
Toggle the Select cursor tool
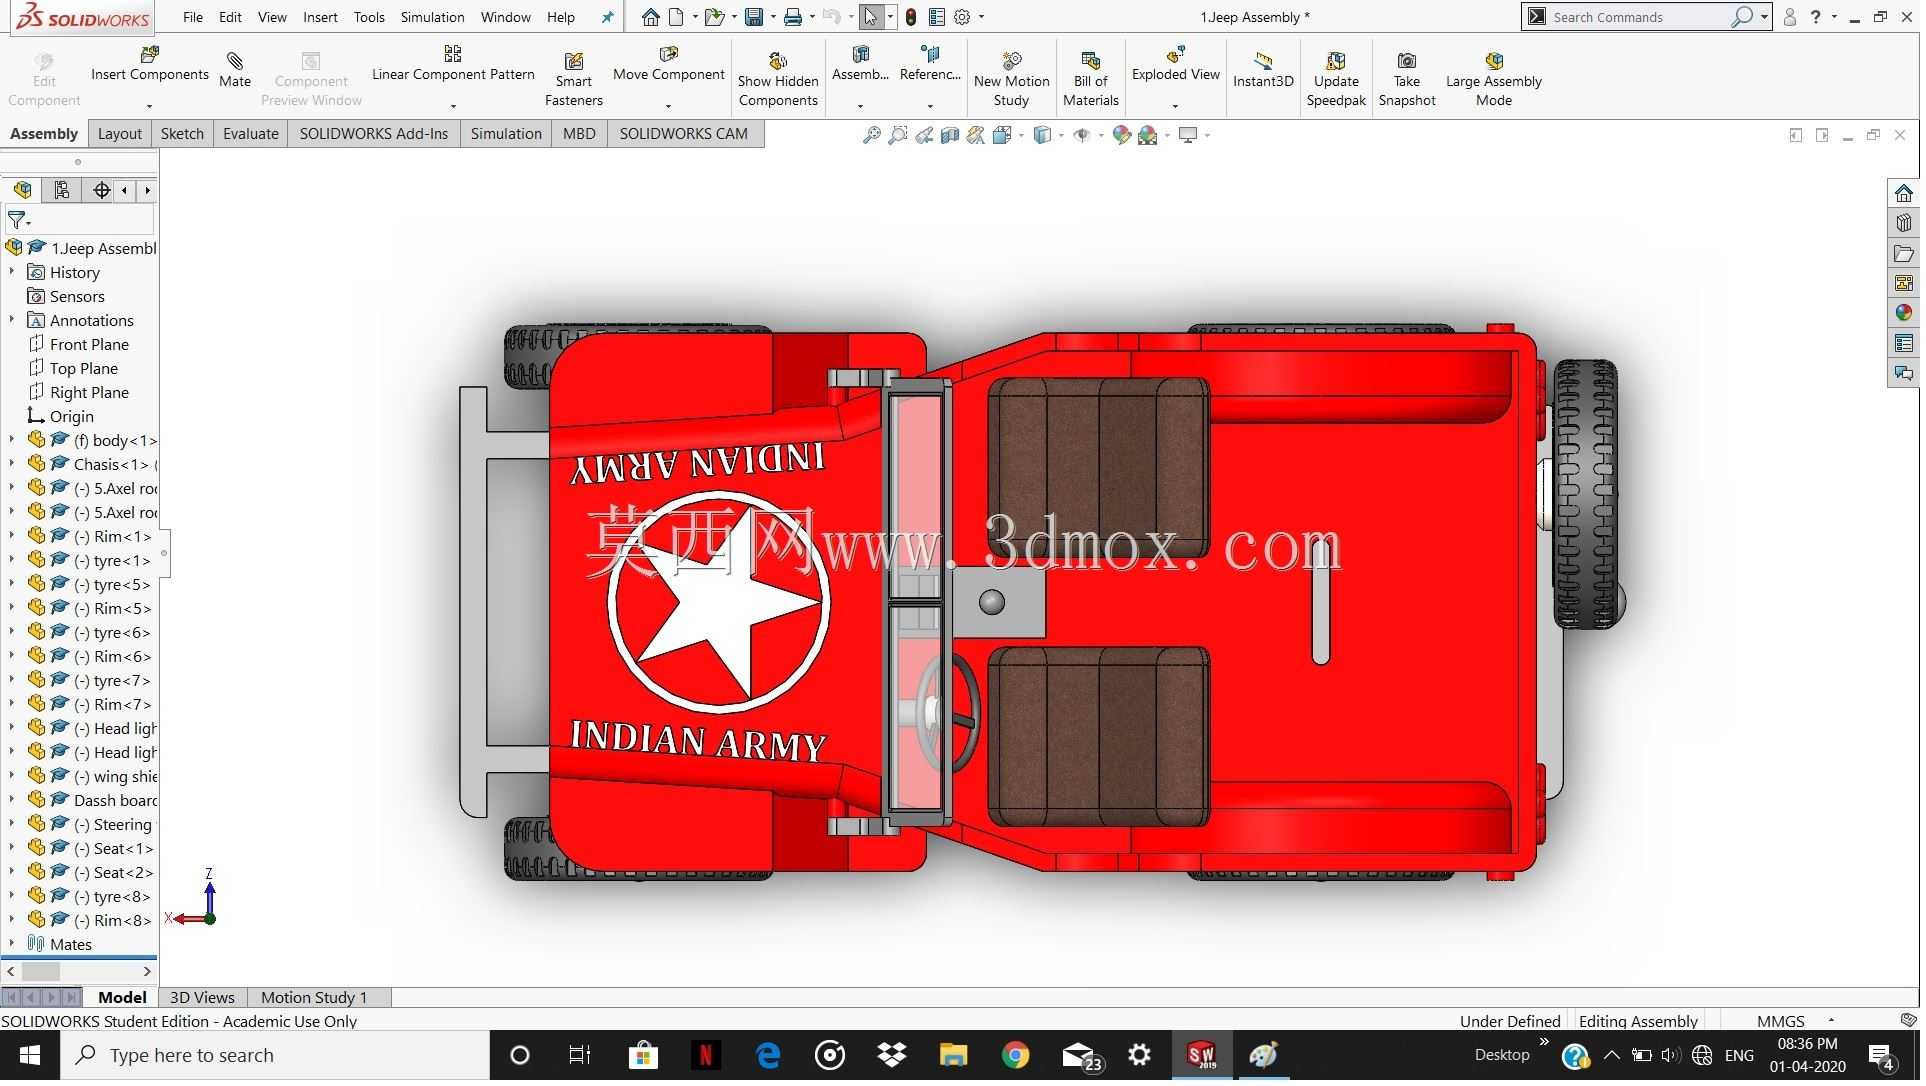(871, 17)
